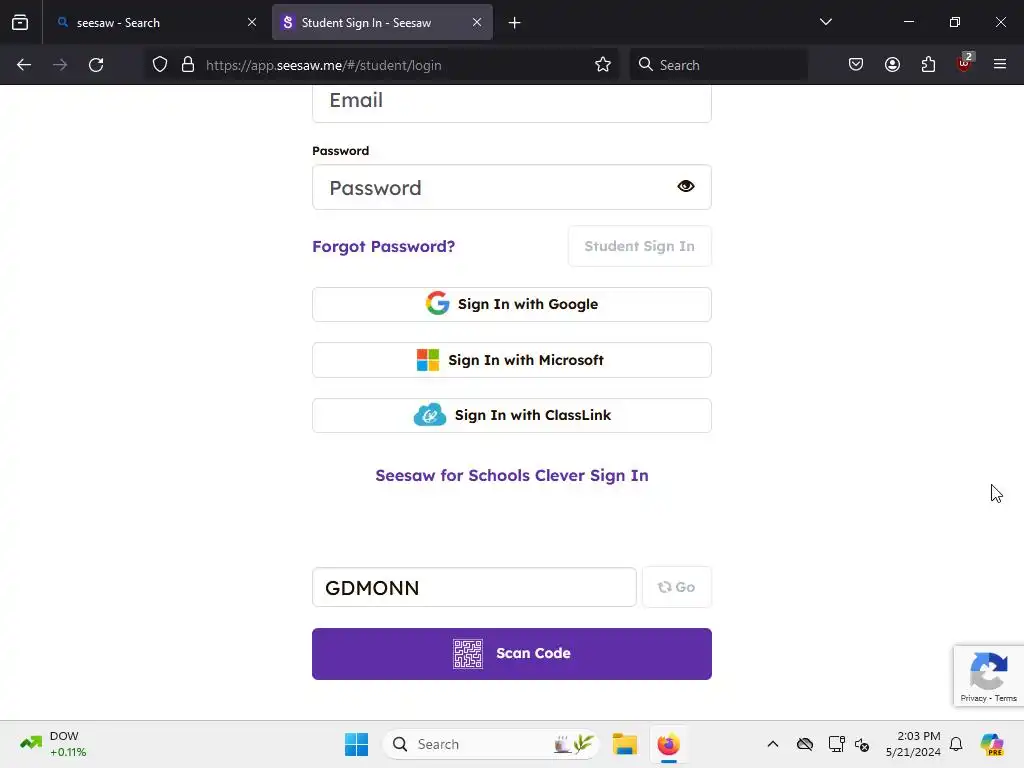The height and width of the screenshot is (768, 1024).
Task: Close the seesaw - Search tab
Action: click(252, 22)
